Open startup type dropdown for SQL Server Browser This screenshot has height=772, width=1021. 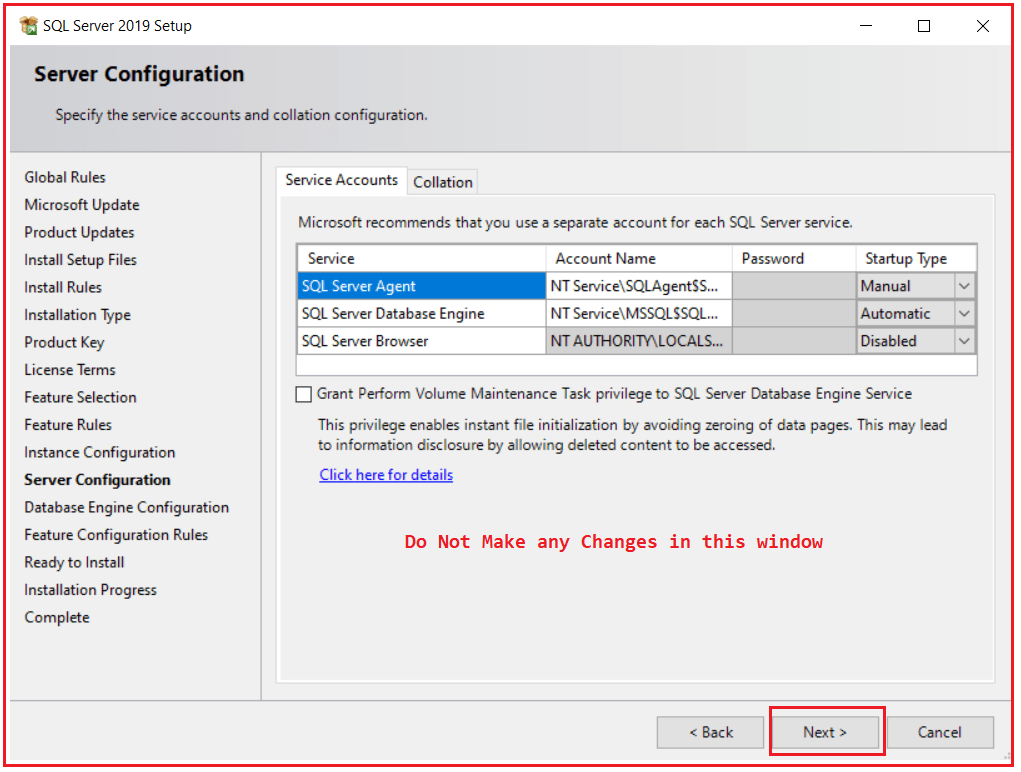pos(964,341)
